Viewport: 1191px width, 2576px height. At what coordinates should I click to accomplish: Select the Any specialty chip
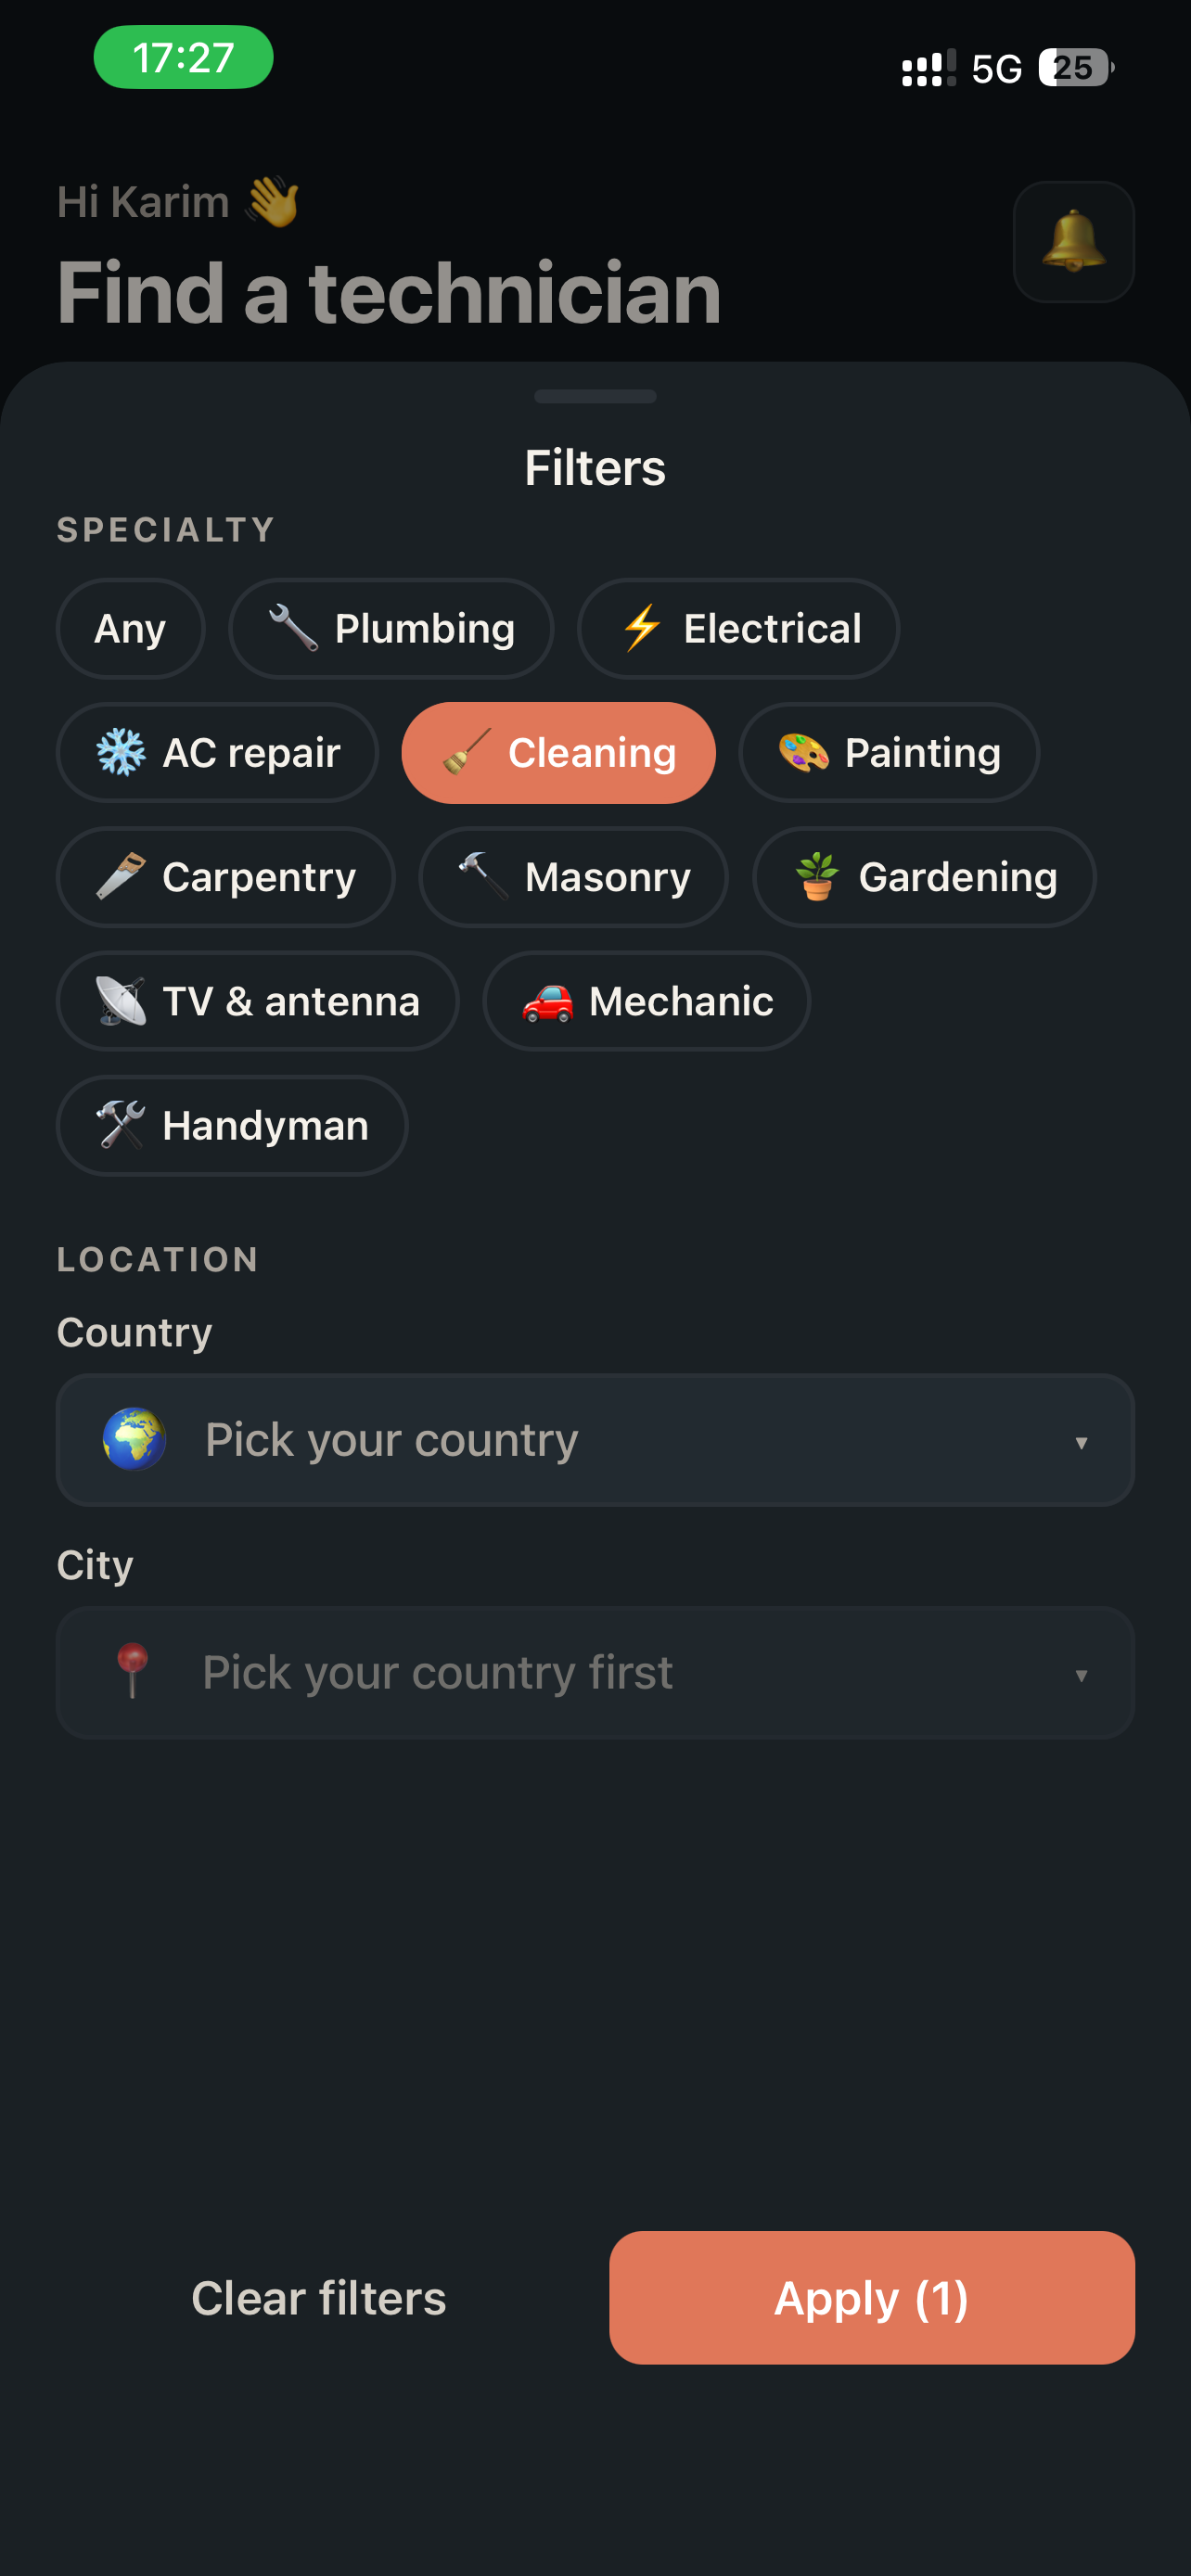pos(130,628)
